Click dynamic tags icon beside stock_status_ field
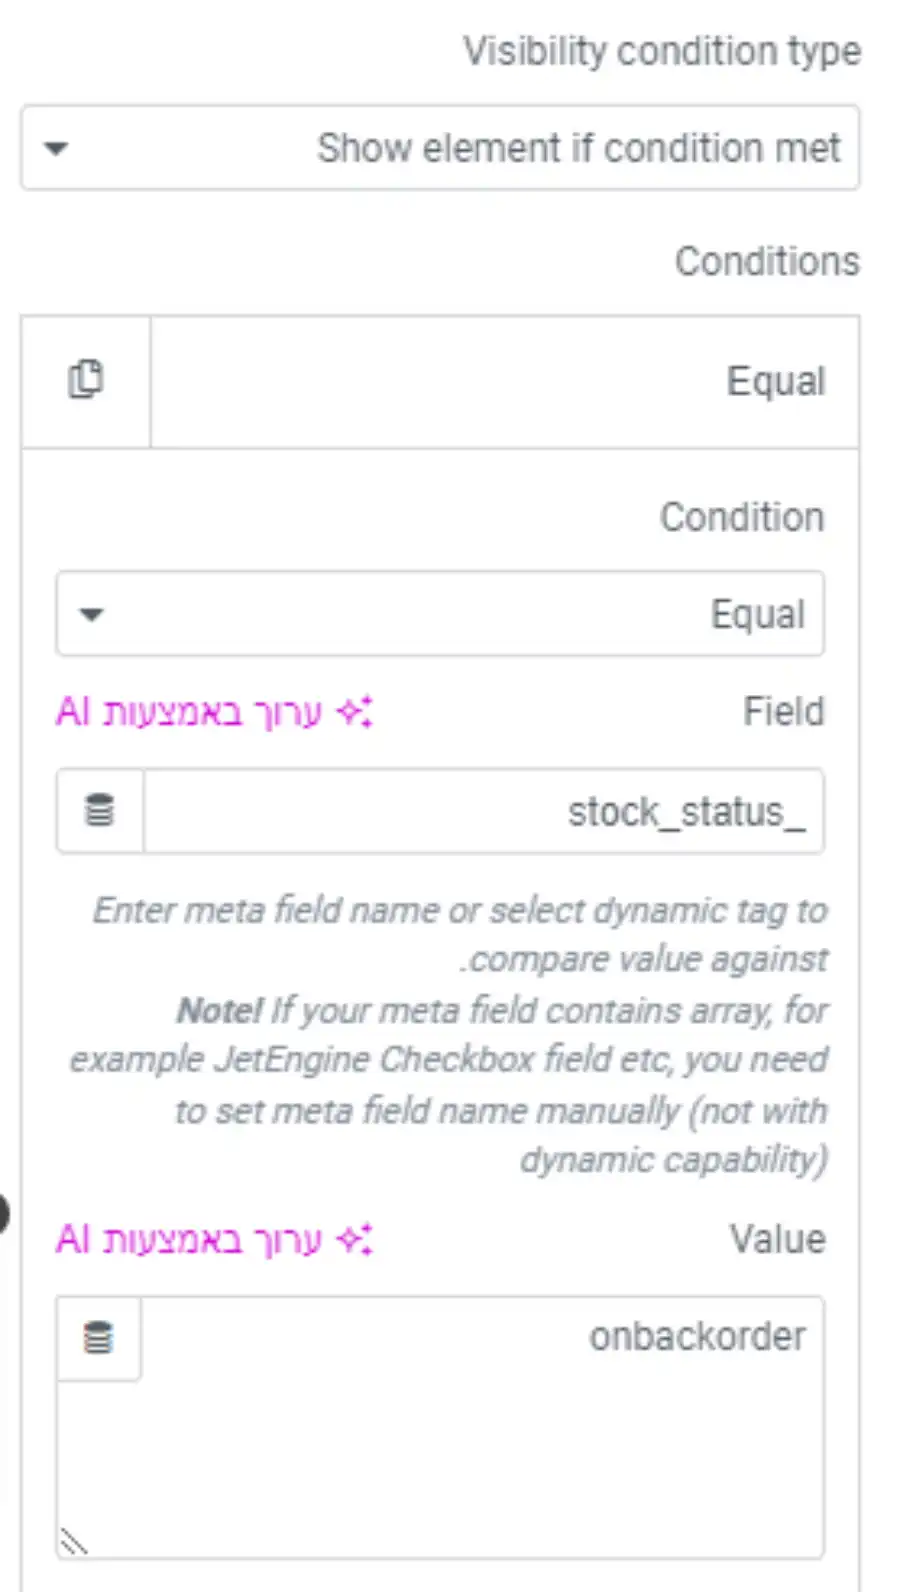 (x=99, y=811)
